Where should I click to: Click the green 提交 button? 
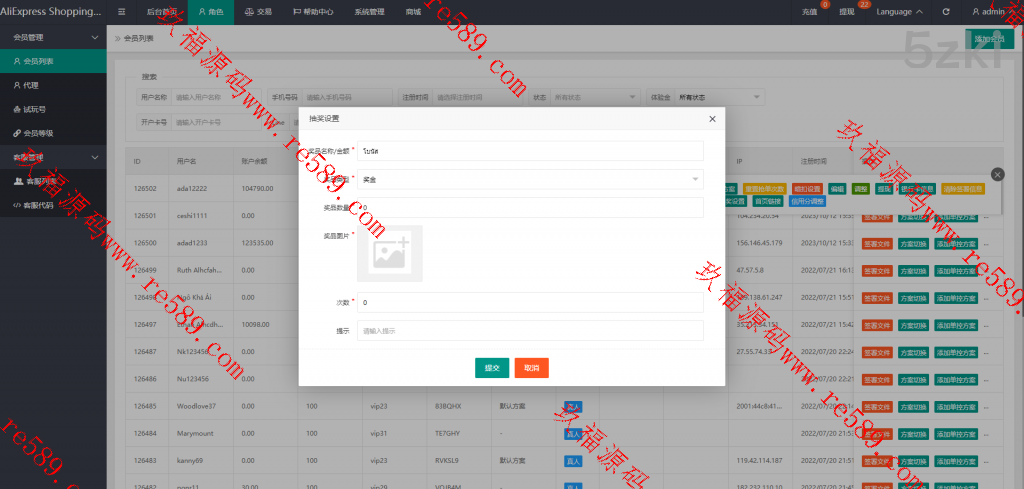tap(492, 368)
